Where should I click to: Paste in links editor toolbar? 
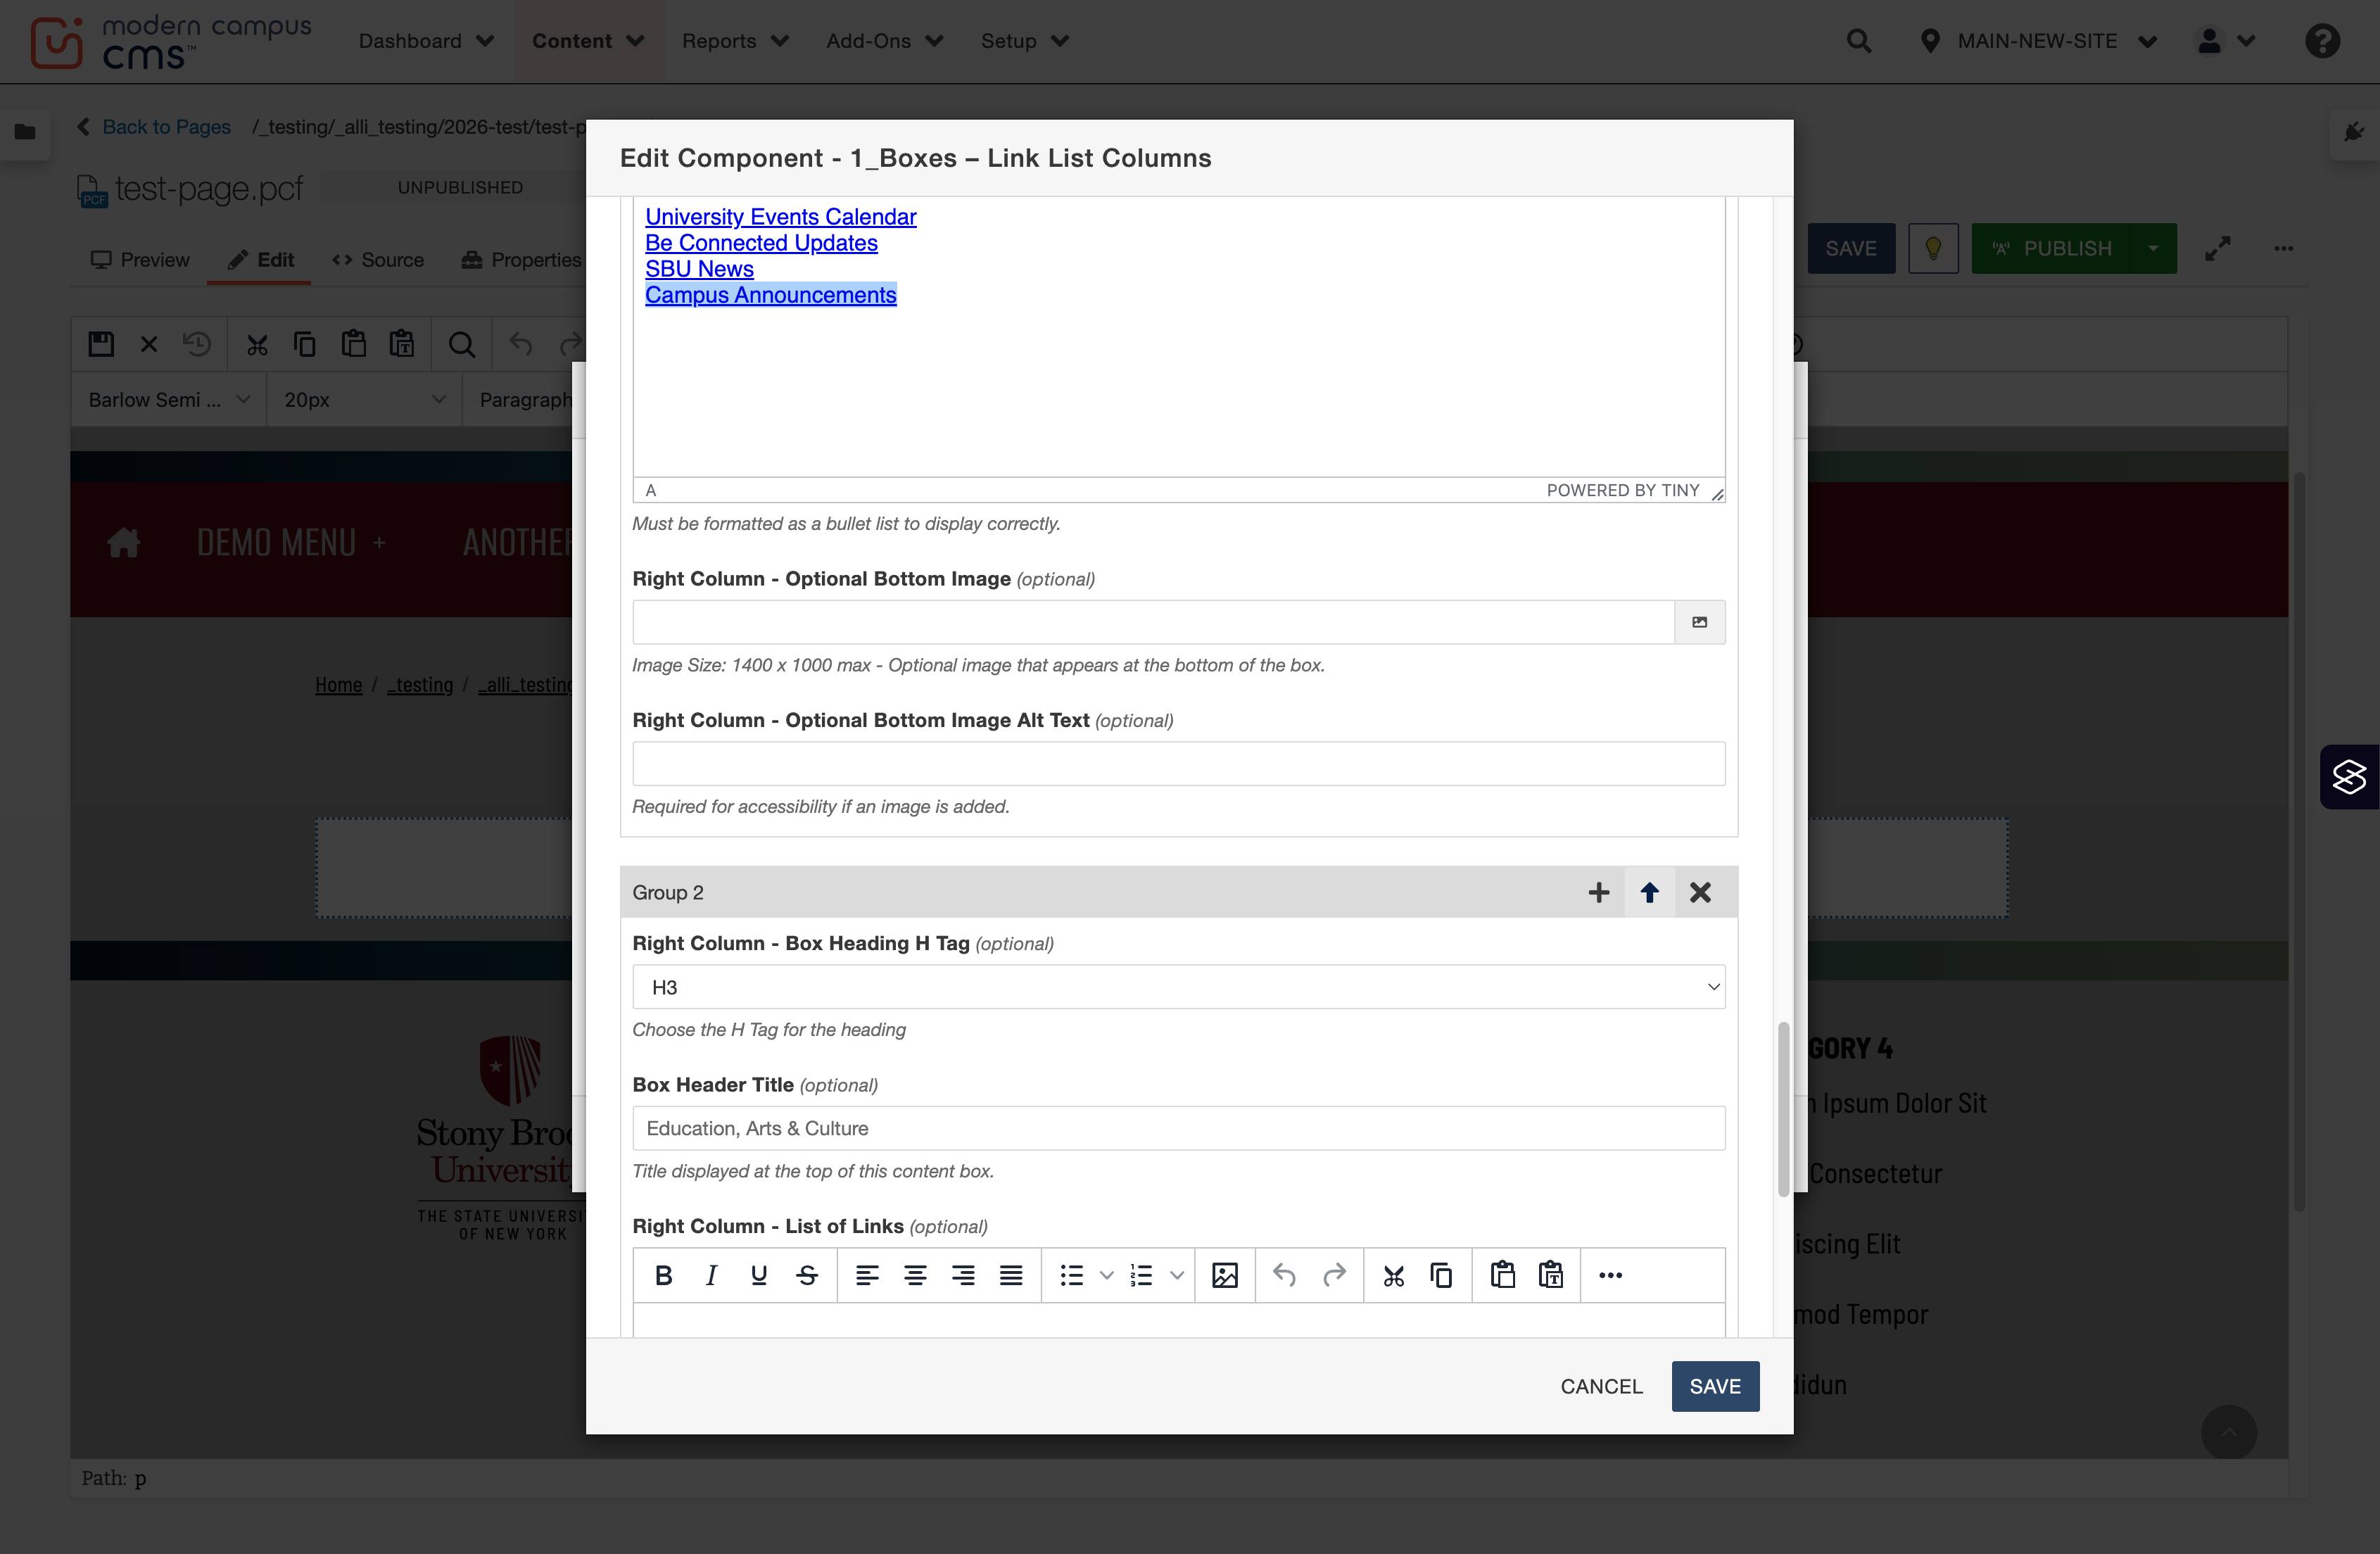(x=1502, y=1275)
